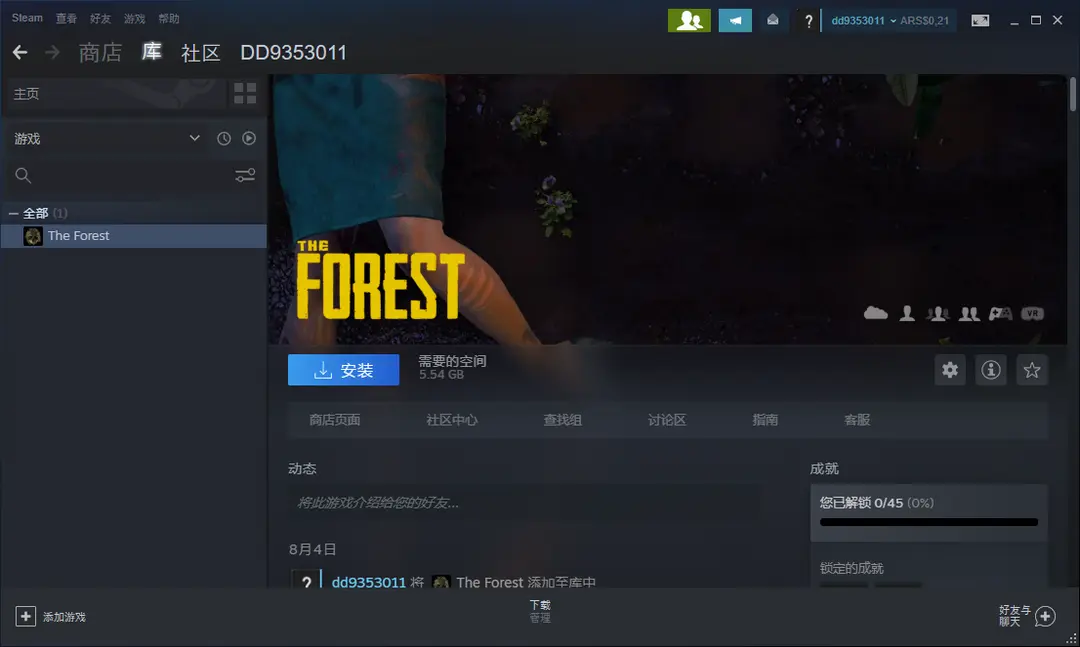Open the 社区 tab
The width and height of the screenshot is (1080, 647).
(200, 53)
